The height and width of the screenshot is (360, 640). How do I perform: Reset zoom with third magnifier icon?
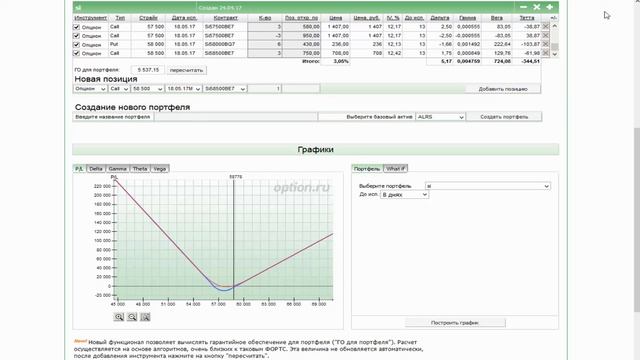145,317
